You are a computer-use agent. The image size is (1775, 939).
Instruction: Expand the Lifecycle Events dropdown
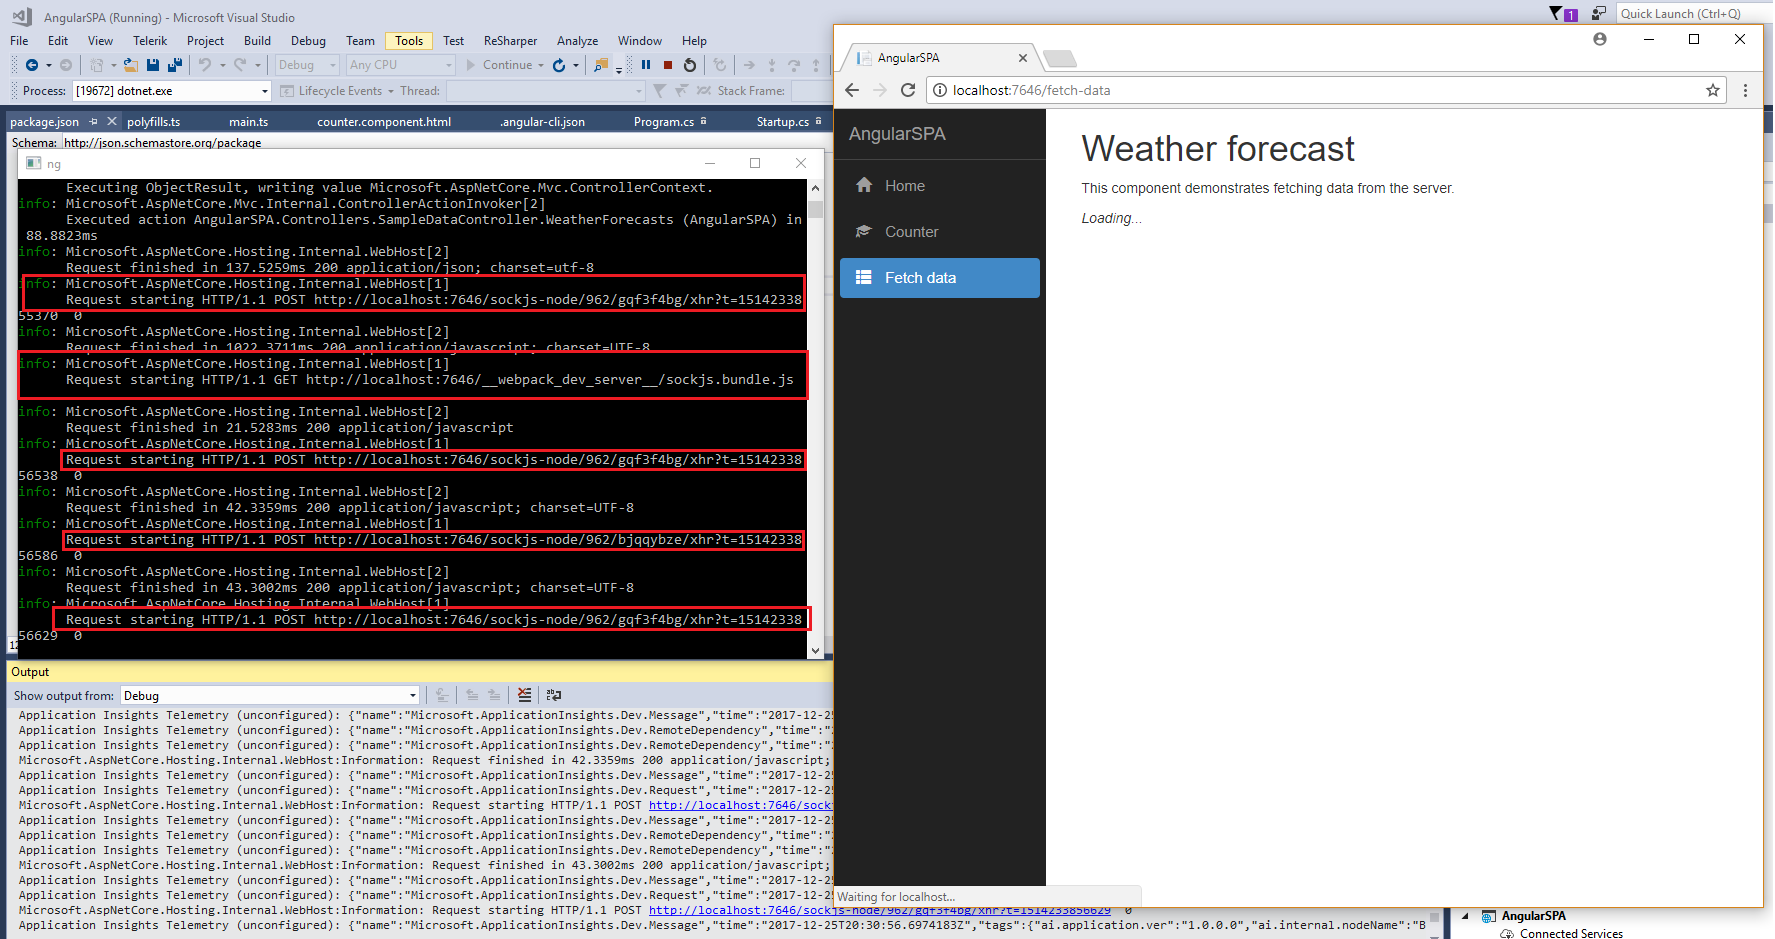coord(391,91)
